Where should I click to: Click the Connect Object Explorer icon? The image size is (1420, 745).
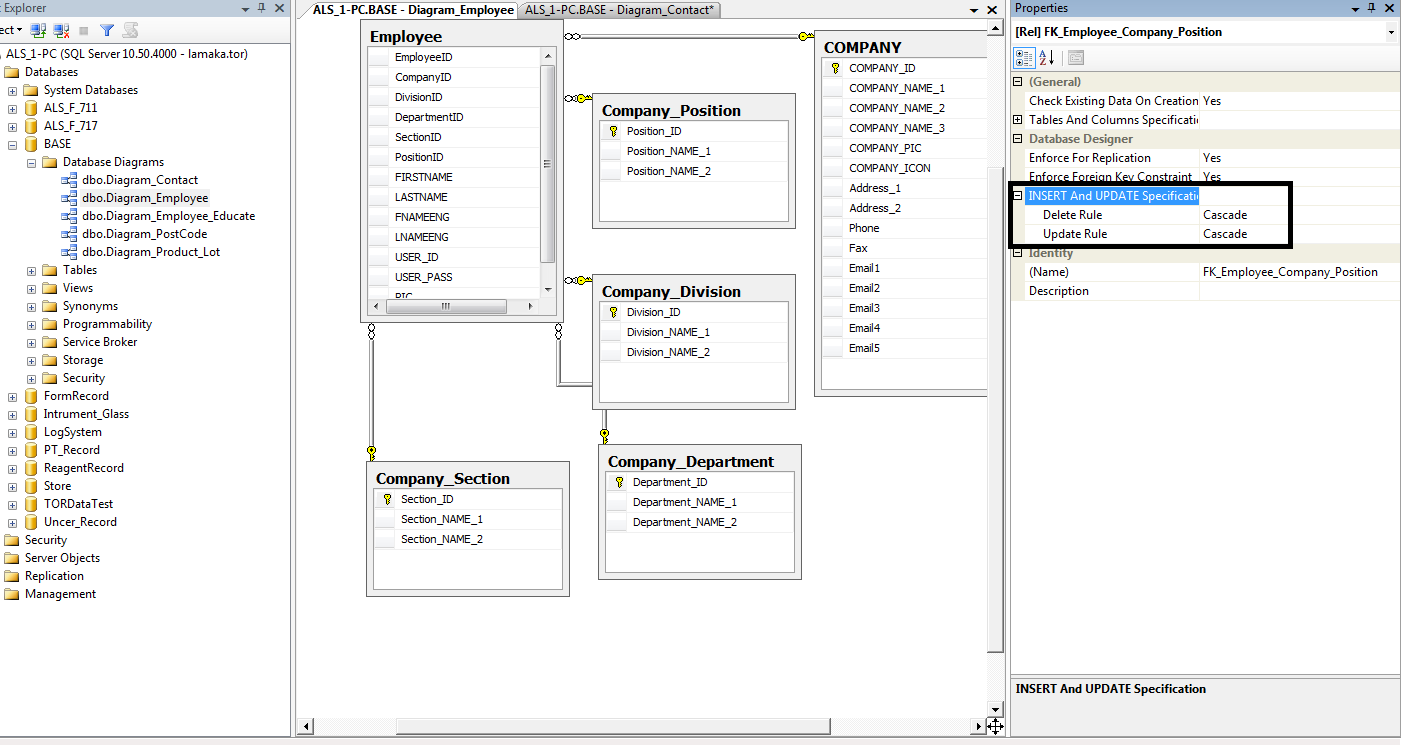(38, 31)
